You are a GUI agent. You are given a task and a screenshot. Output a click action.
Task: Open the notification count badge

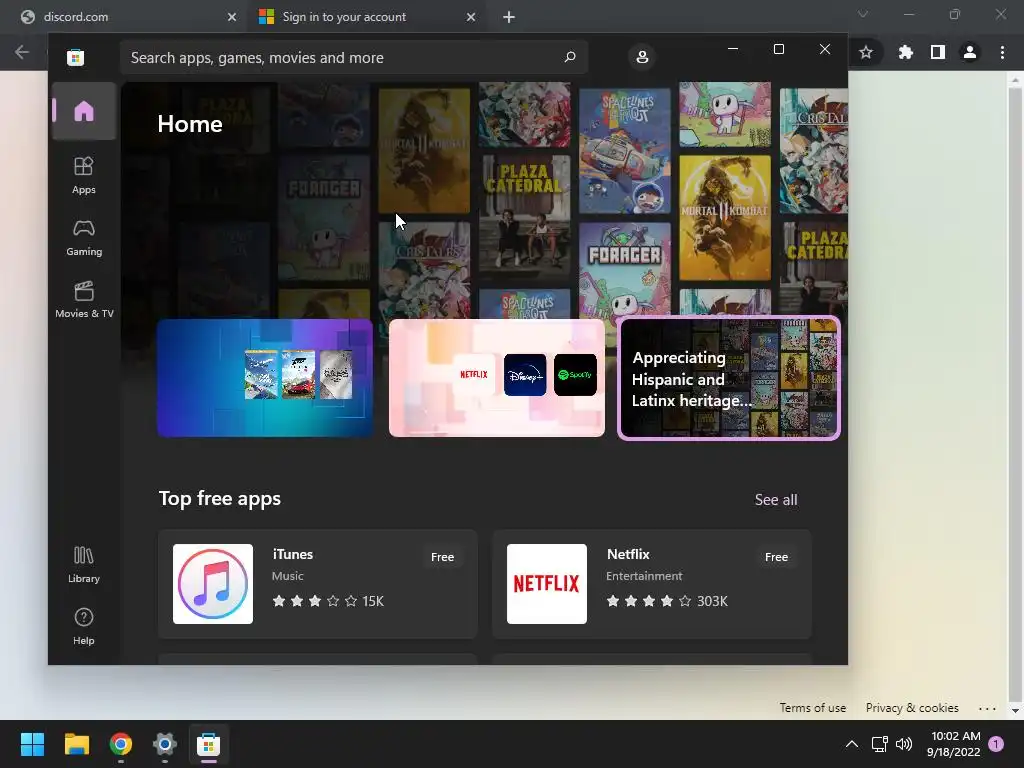(996, 744)
